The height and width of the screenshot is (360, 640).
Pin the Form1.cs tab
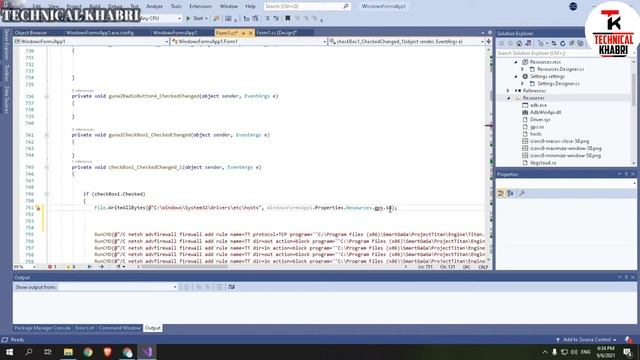point(243,33)
